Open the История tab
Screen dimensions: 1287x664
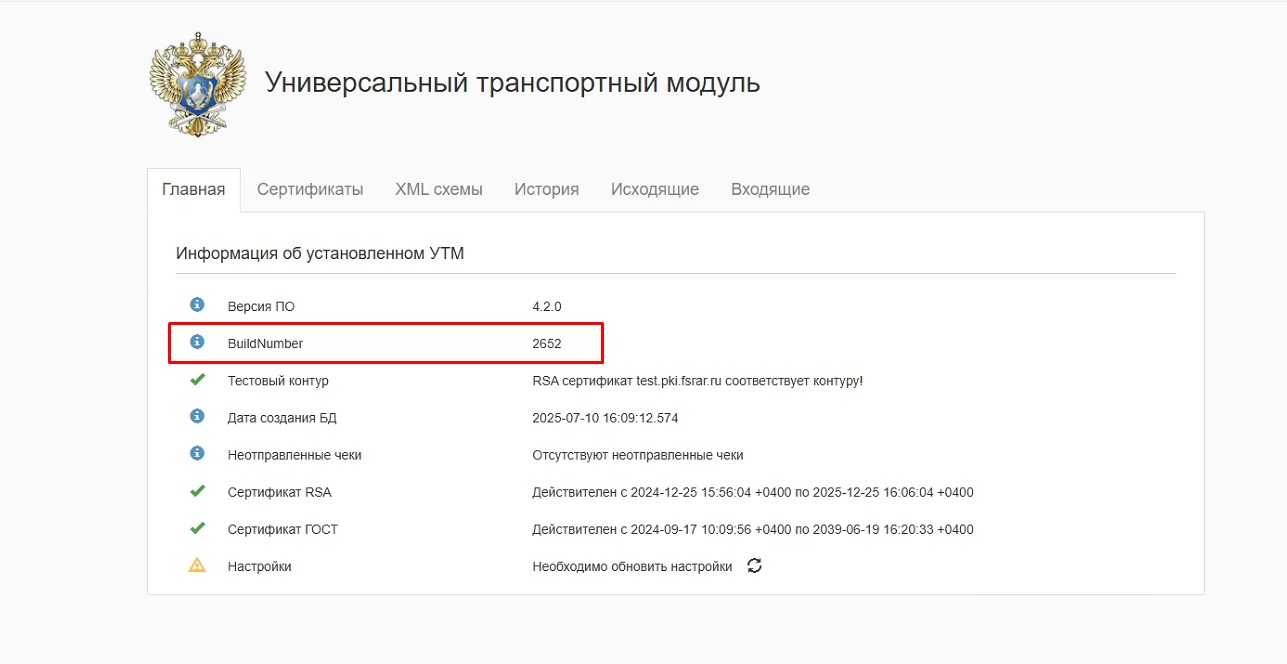point(547,189)
